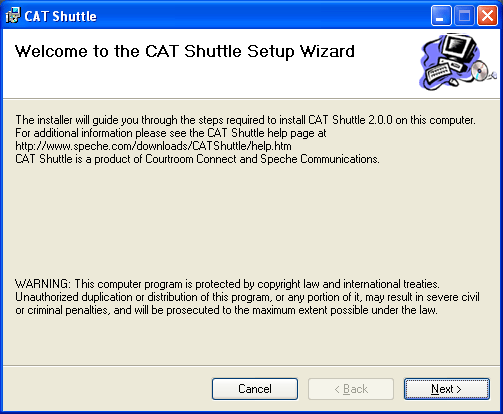Cancel the CAT Shuttle installation
503x414 pixels.
(255, 389)
